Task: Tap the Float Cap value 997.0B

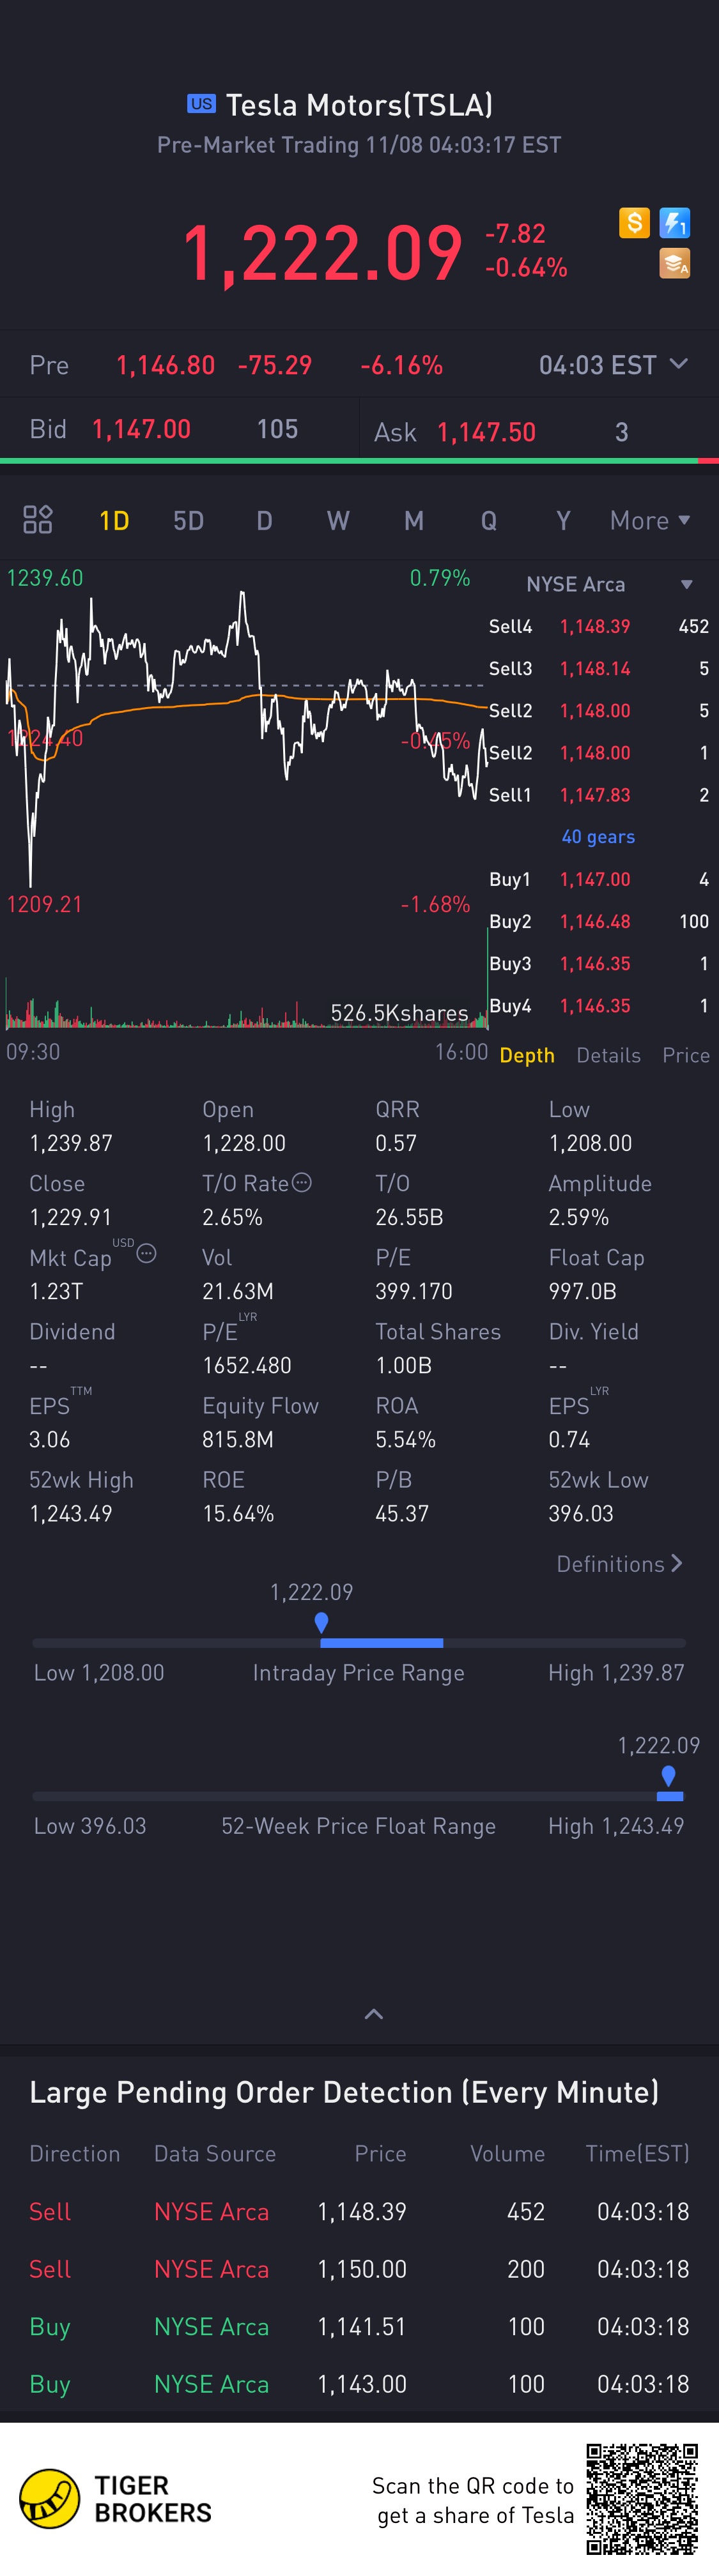Action: (582, 1291)
